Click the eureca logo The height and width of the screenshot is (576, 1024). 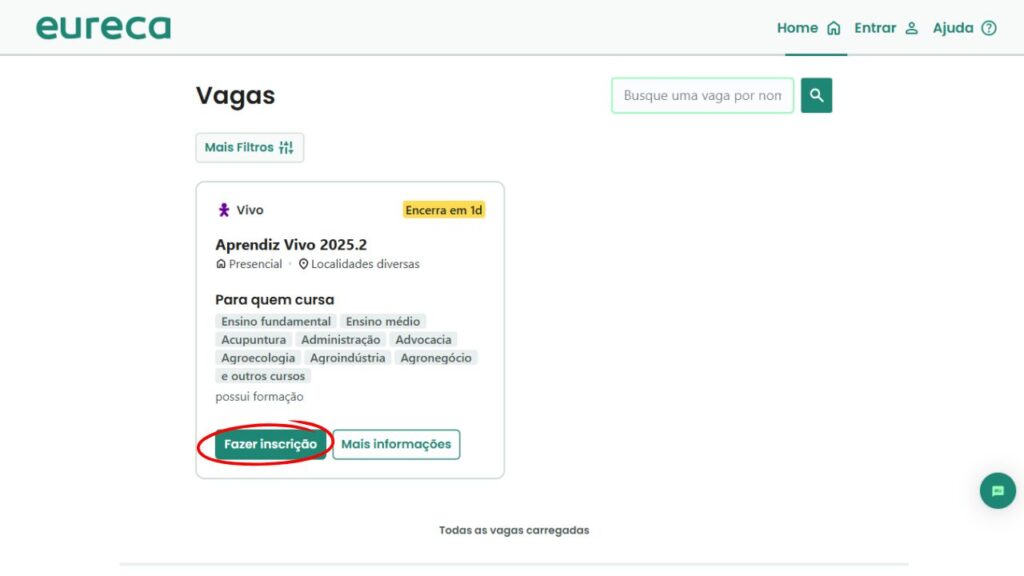pos(103,27)
